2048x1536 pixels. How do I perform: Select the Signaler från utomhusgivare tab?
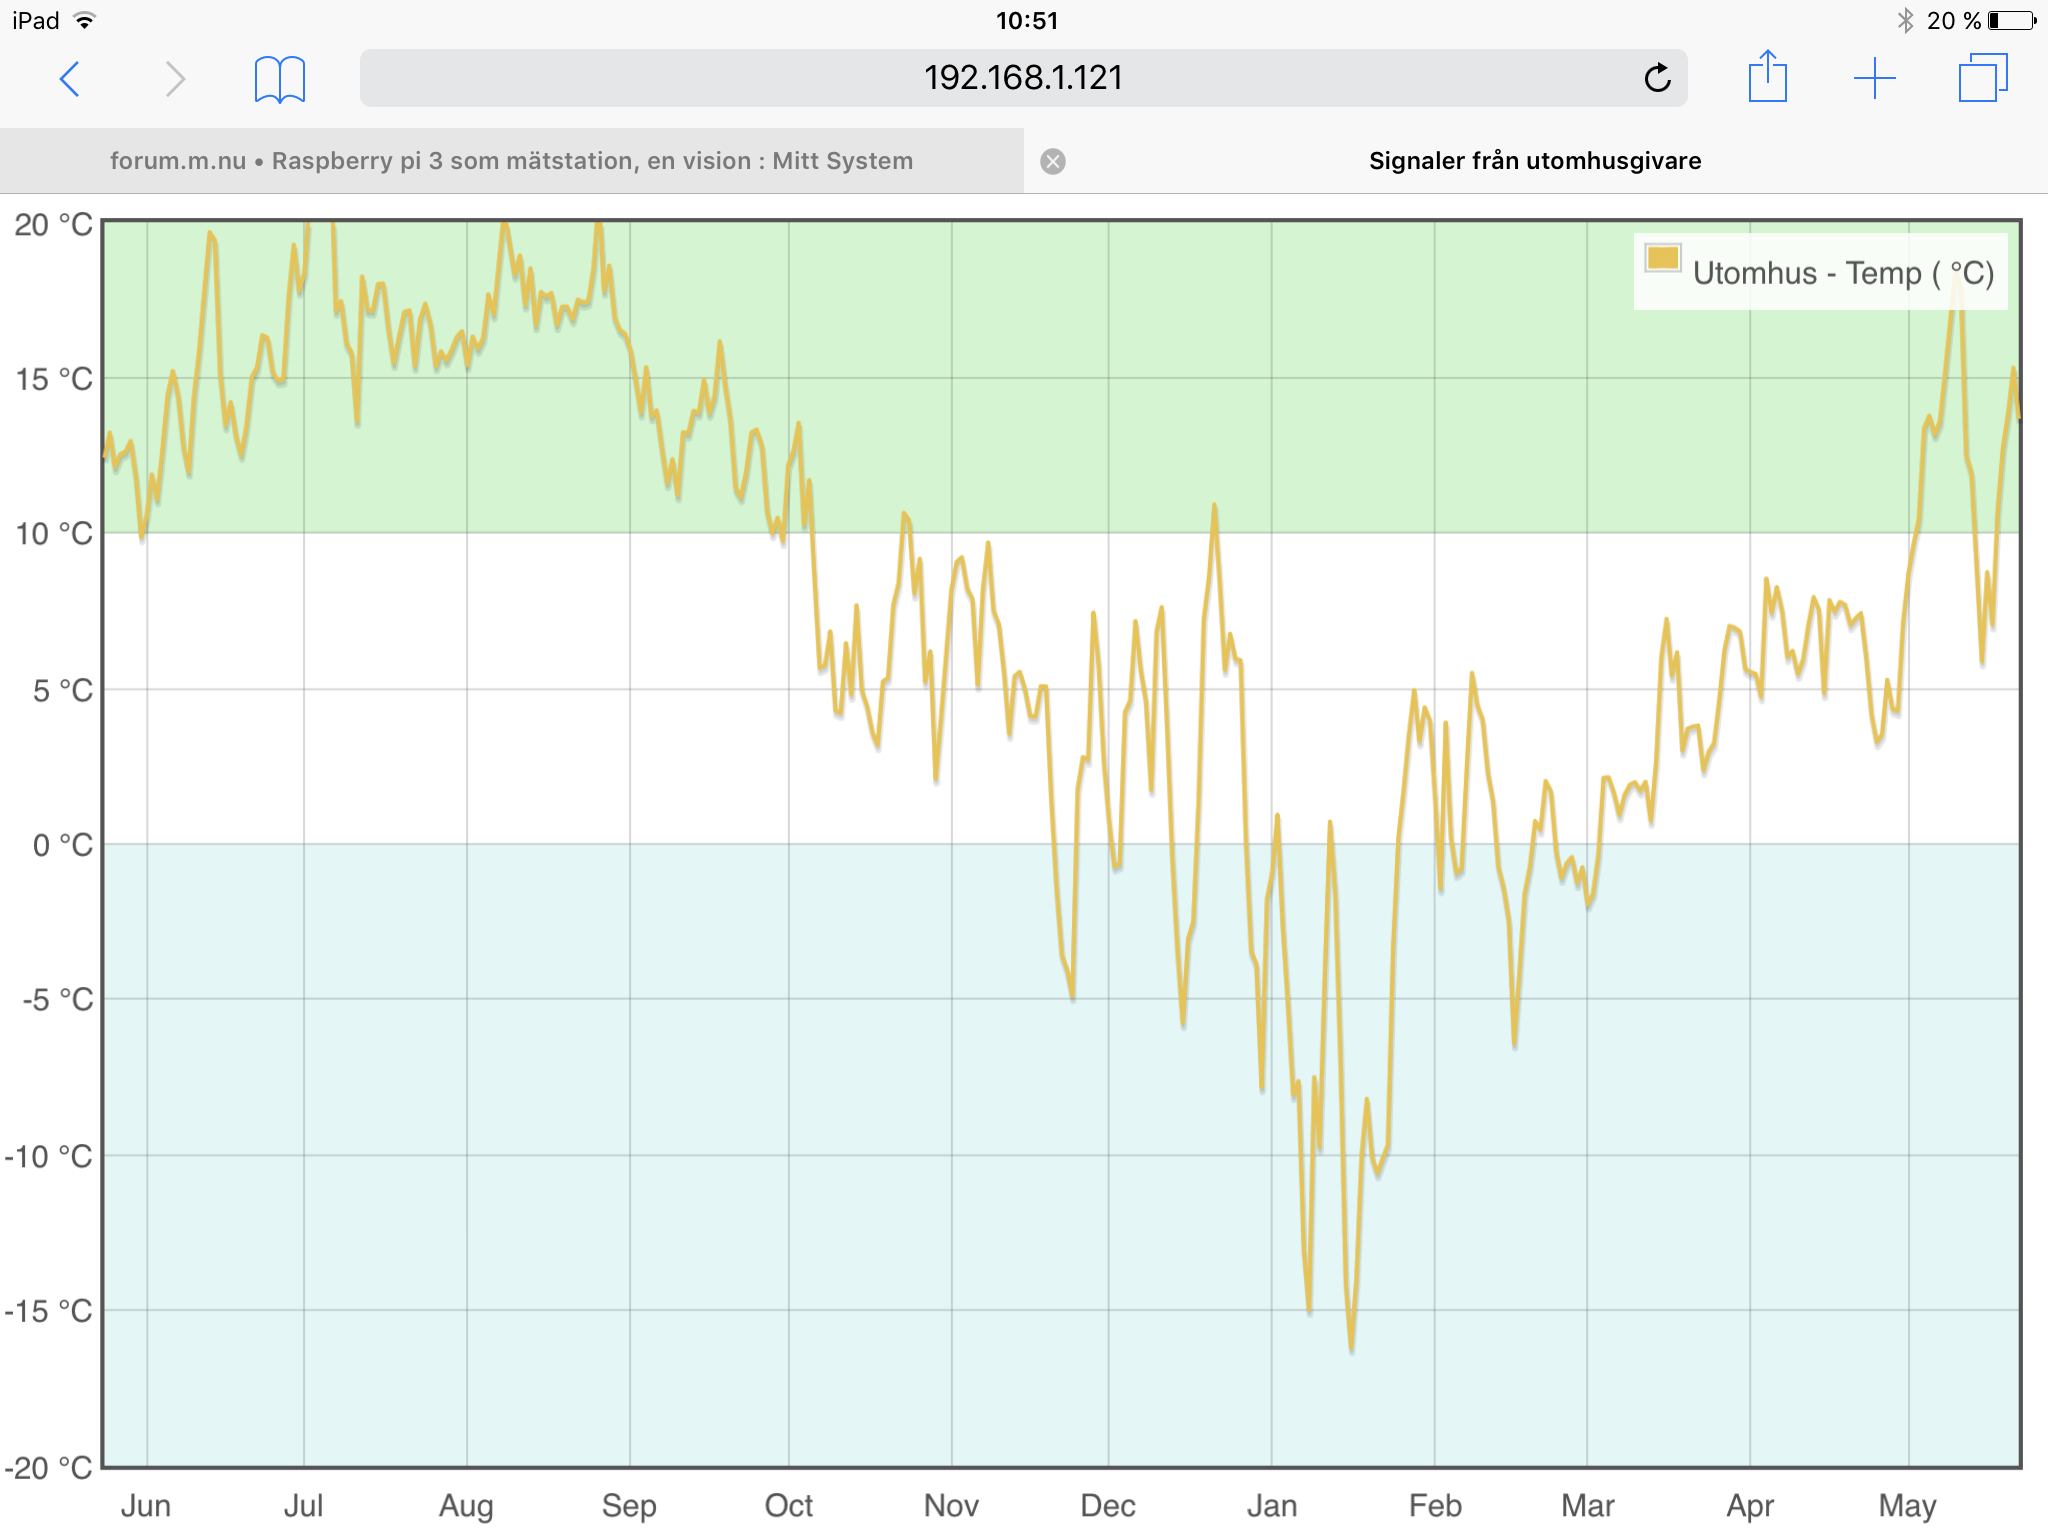tap(1534, 161)
